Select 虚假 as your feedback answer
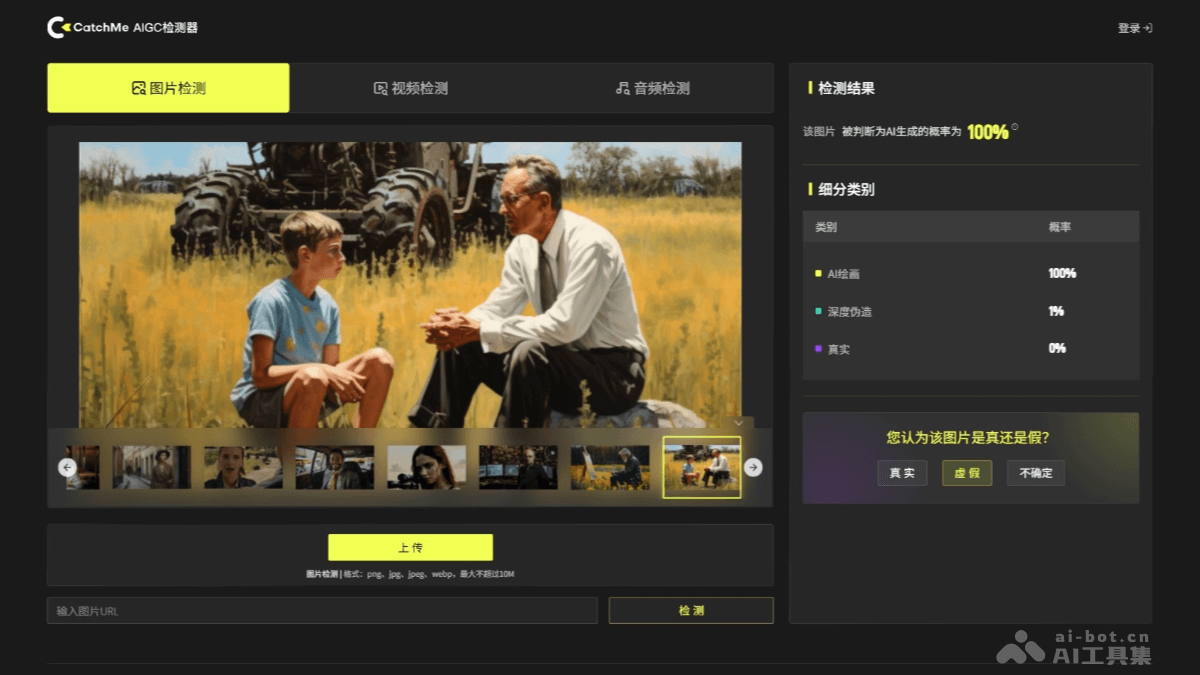This screenshot has width=1200, height=675. coord(966,473)
